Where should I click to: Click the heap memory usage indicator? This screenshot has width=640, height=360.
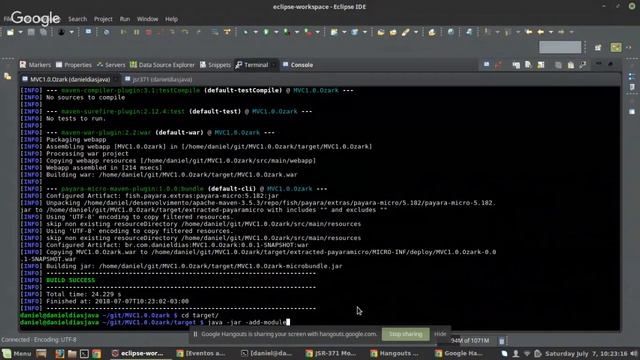pyautogui.click(x=470, y=341)
